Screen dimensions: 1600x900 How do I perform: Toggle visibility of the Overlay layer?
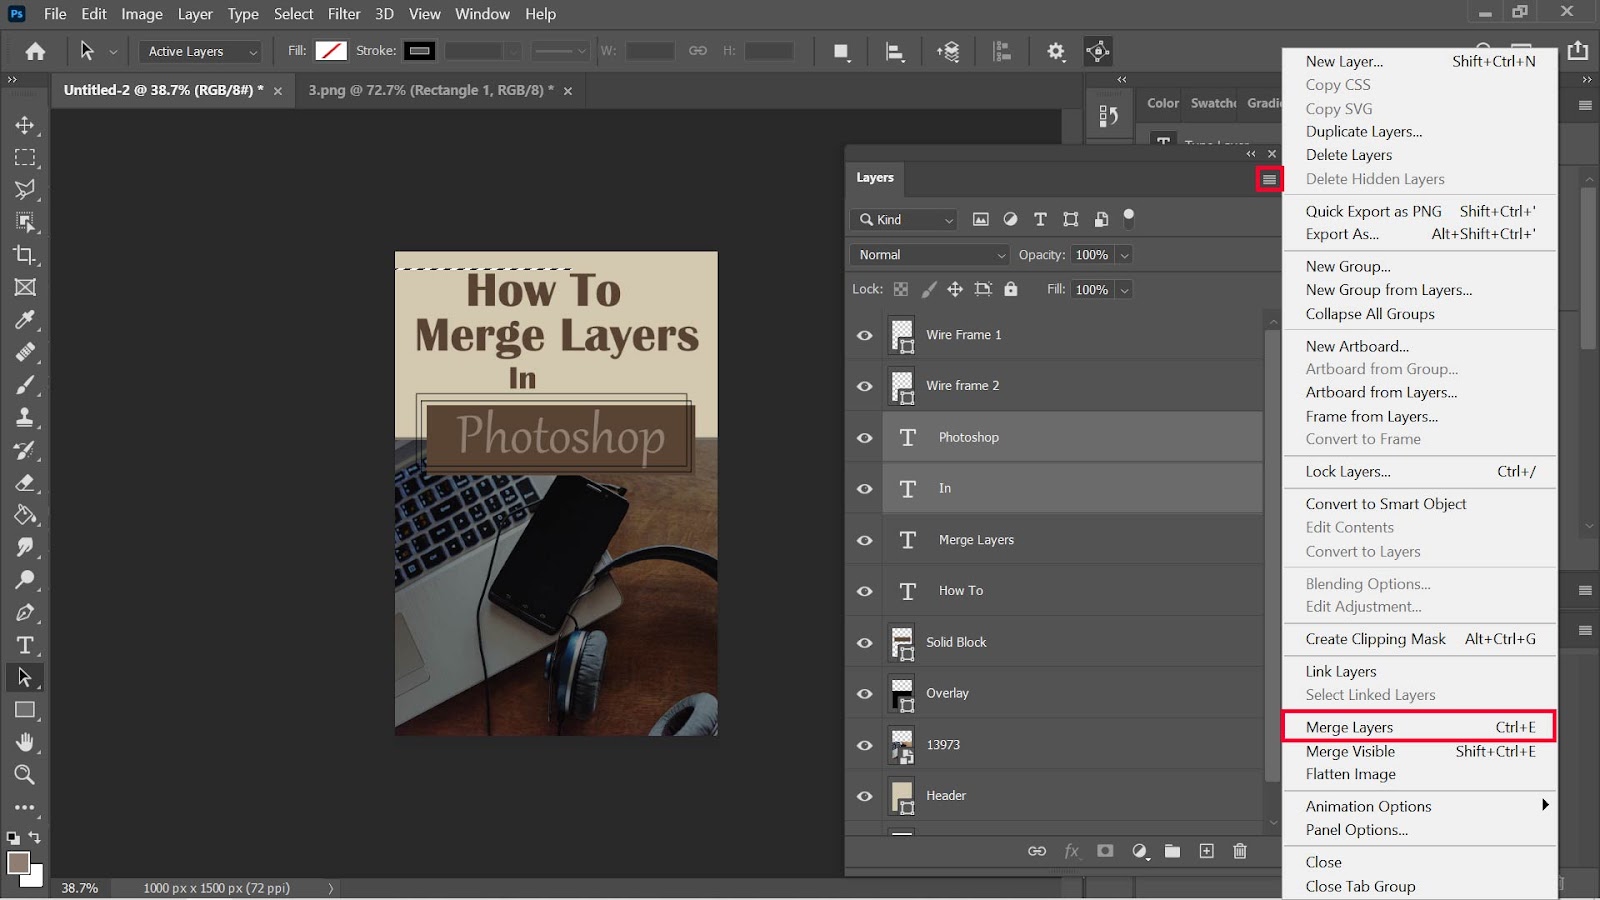click(865, 694)
